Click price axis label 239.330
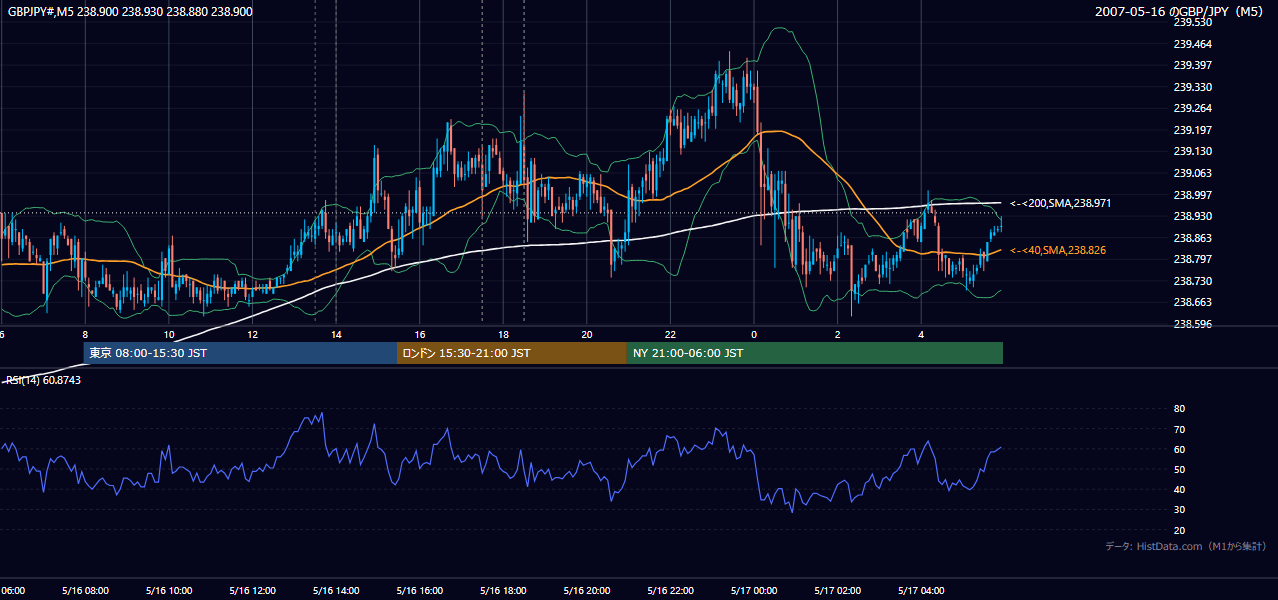The width and height of the screenshot is (1278, 600). pos(1193,87)
